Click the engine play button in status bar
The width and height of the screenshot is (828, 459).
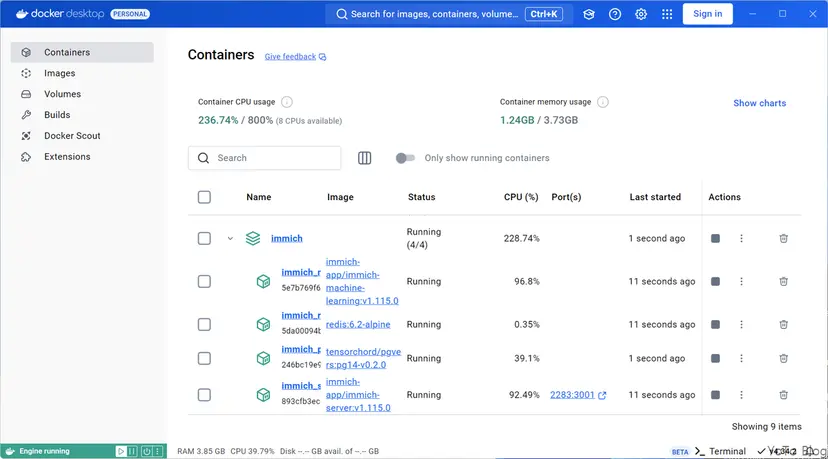(120, 451)
